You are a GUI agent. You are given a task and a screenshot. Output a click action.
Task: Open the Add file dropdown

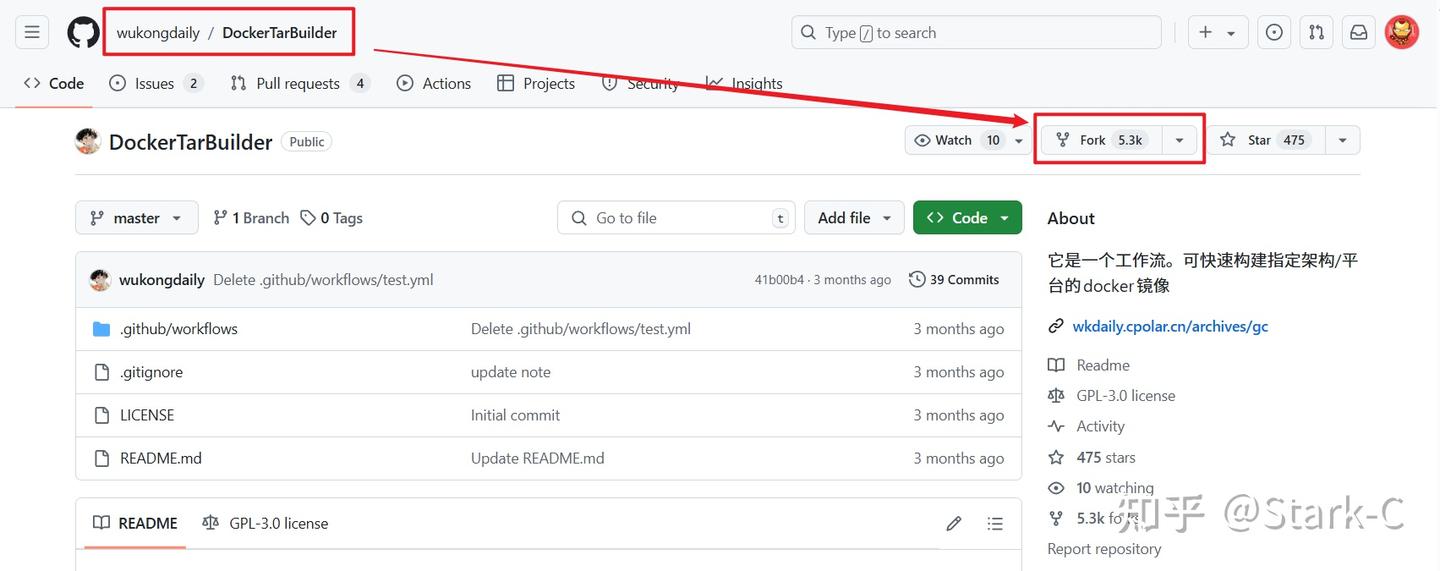(854, 218)
